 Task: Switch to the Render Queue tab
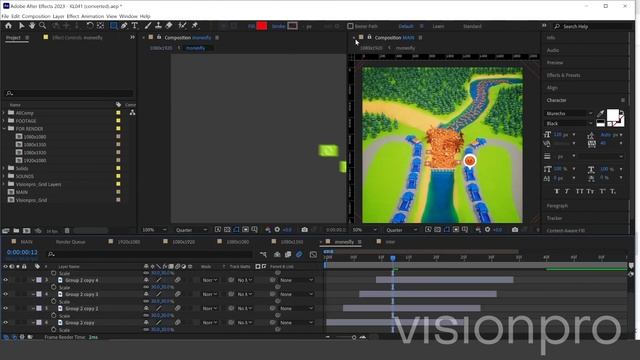[x=71, y=242]
